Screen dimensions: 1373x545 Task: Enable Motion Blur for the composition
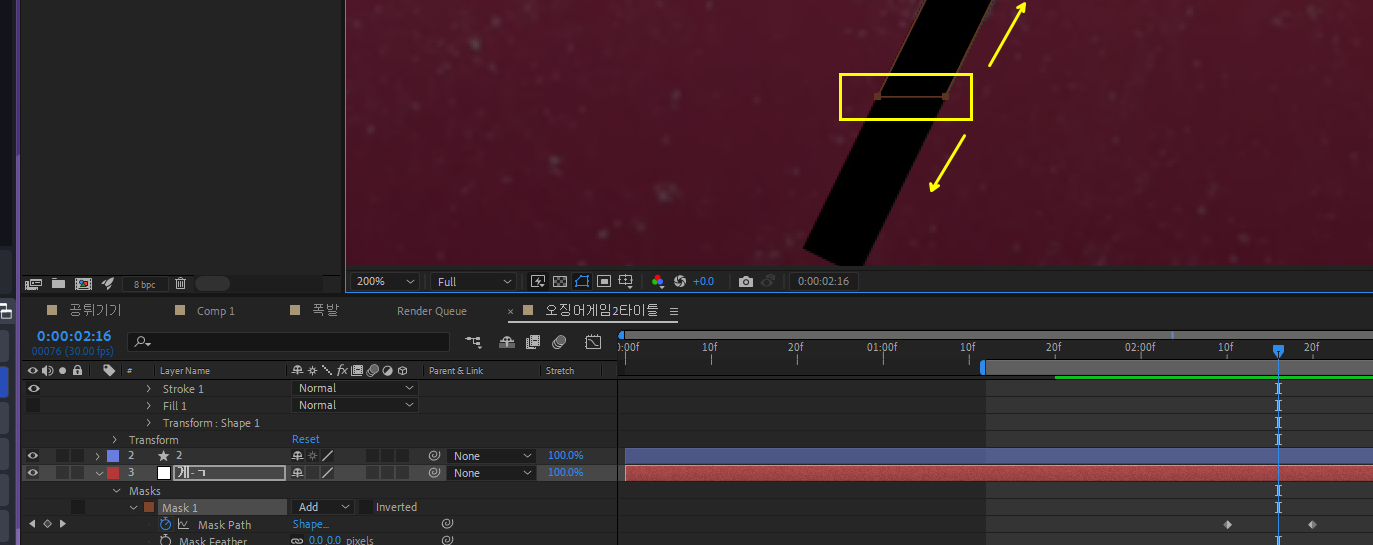pos(559,342)
